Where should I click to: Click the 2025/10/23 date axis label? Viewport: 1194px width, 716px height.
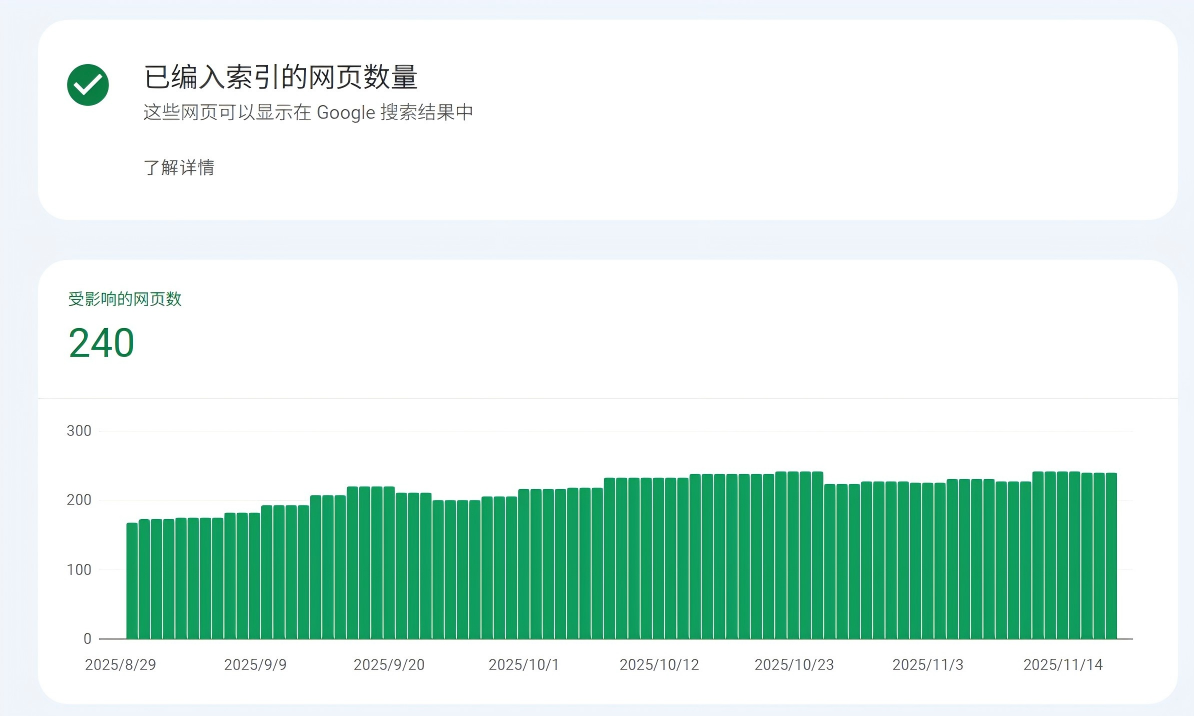(794, 665)
